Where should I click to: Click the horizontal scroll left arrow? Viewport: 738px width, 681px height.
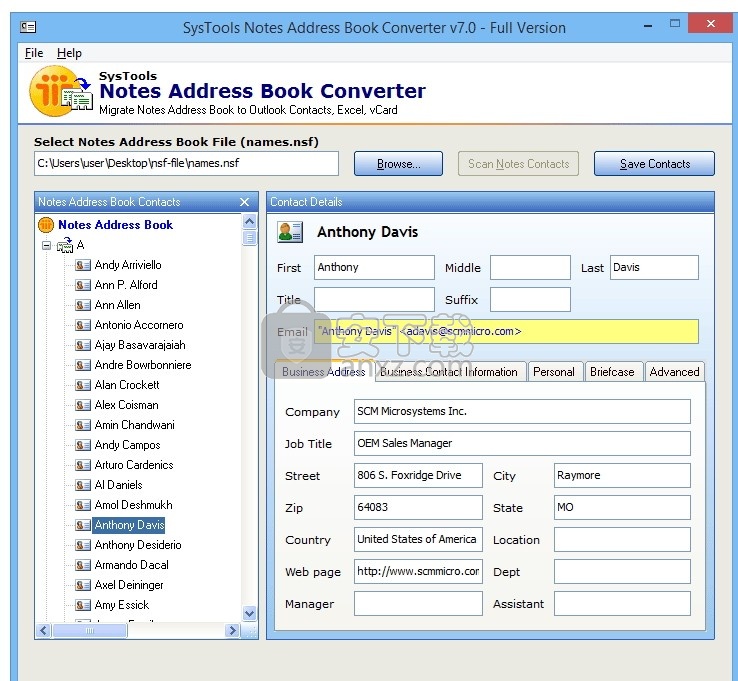pyautogui.click(x=44, y=631)
